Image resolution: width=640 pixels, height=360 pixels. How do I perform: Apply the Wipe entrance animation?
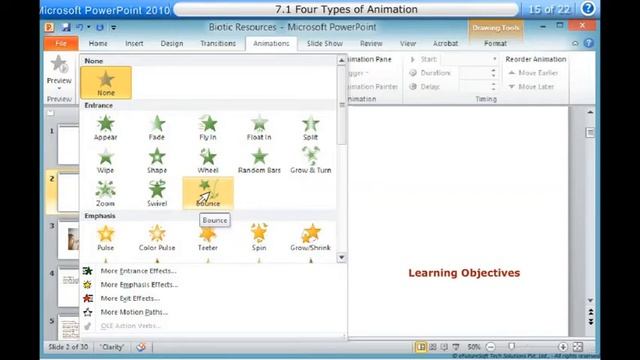tap(106, 161)
